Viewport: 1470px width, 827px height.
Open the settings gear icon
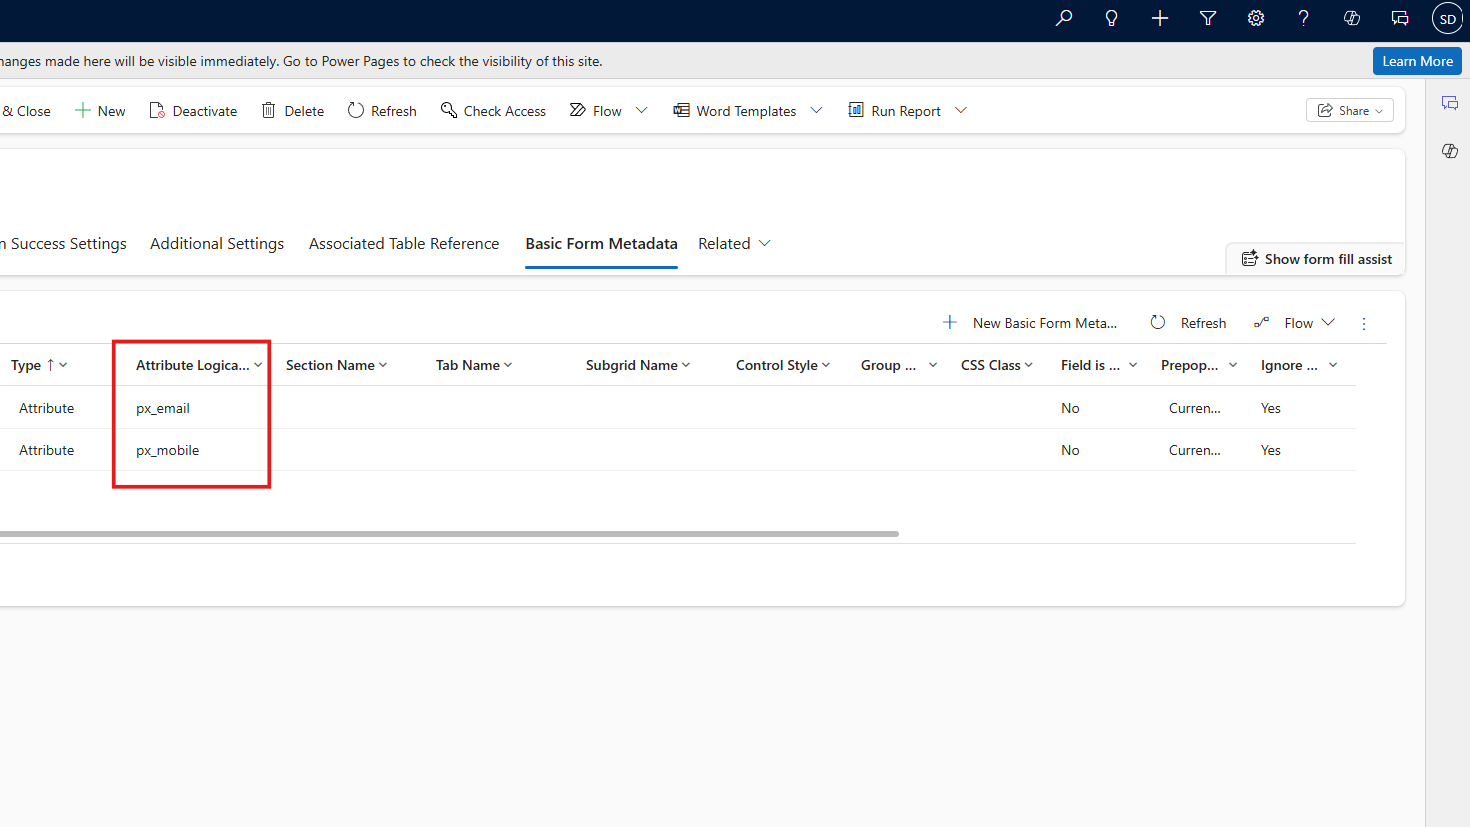[x=1256, y=18]
